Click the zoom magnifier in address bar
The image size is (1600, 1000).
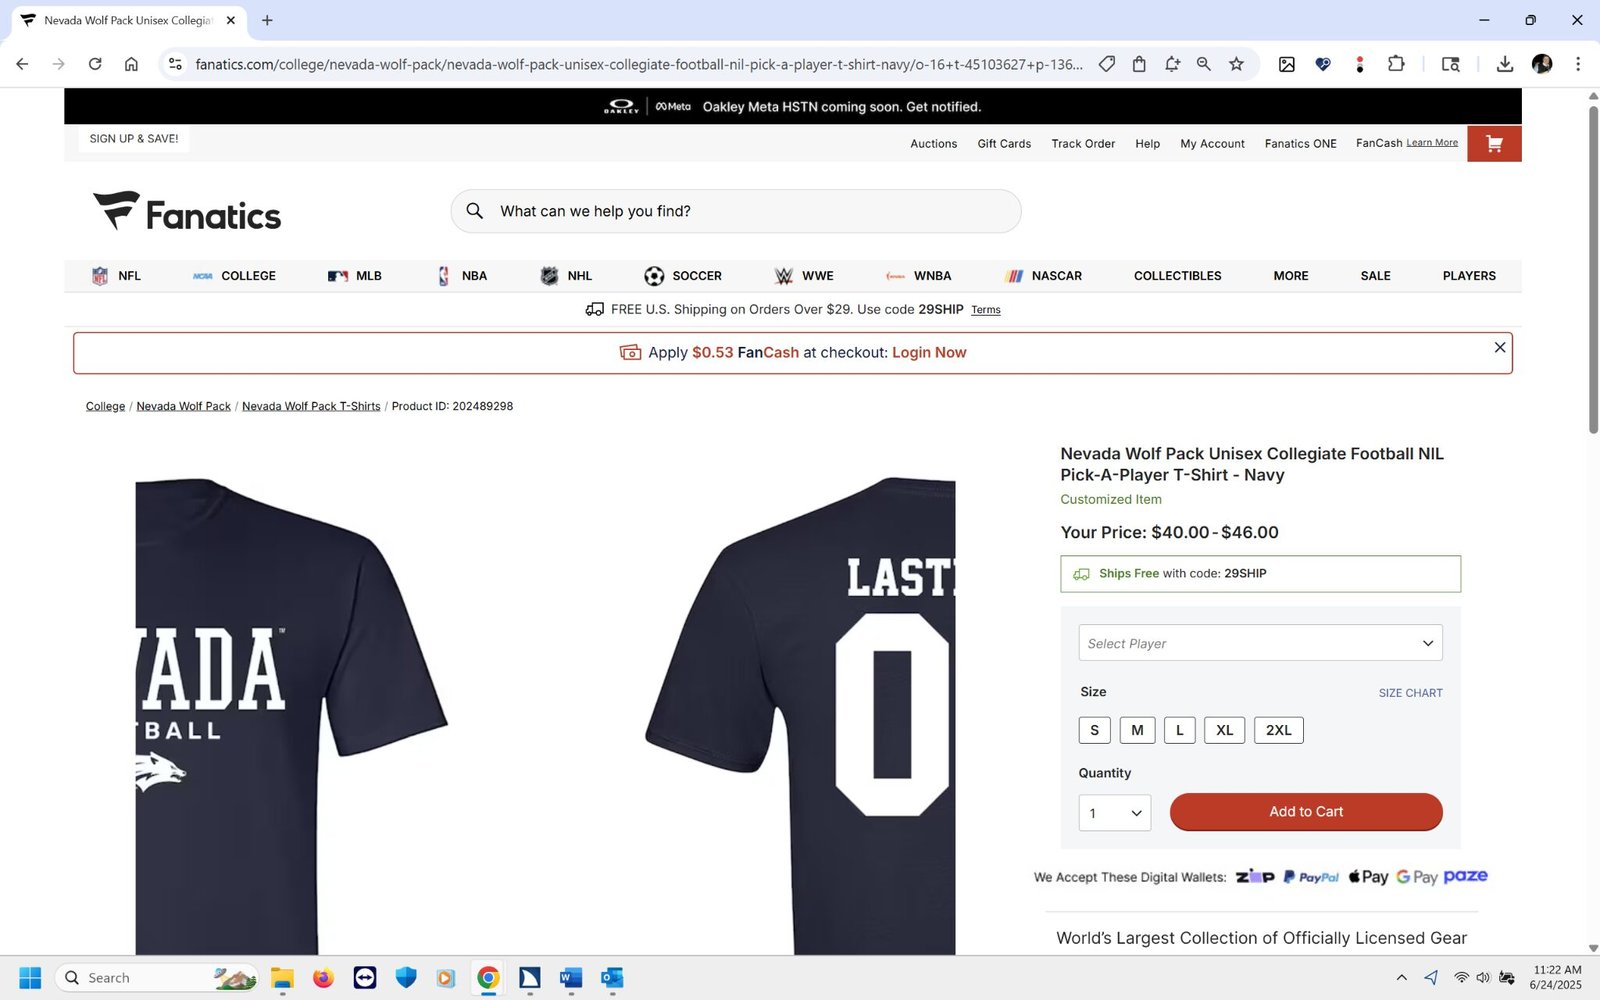[1204, 64]
